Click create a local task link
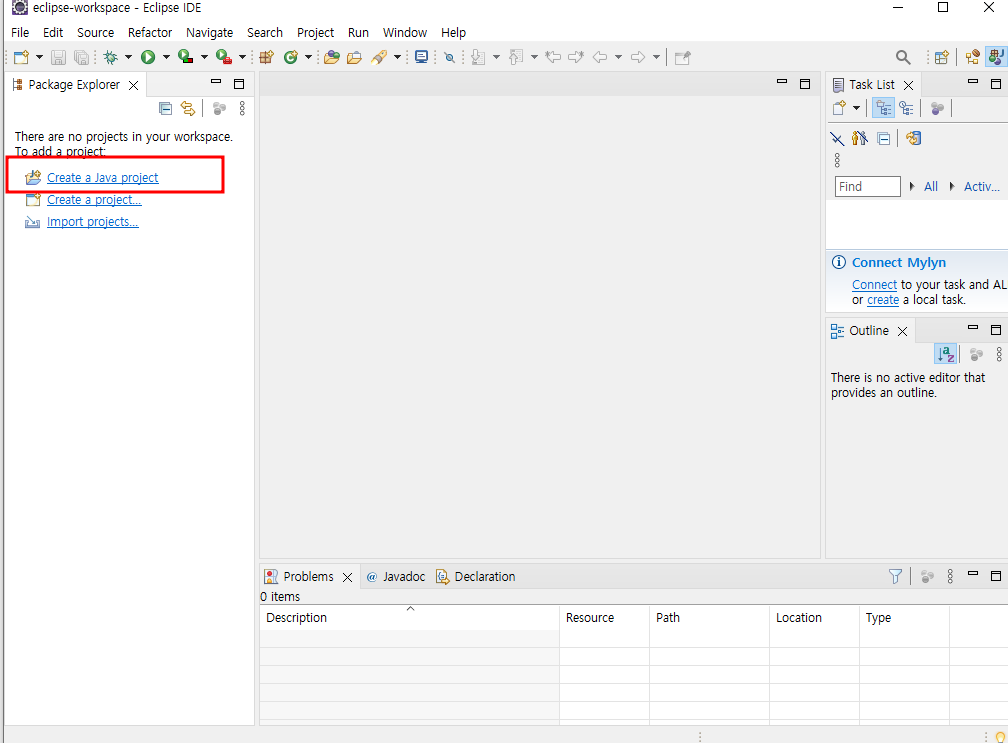This screenshot has height=743, width=1008. pos(883,300)
